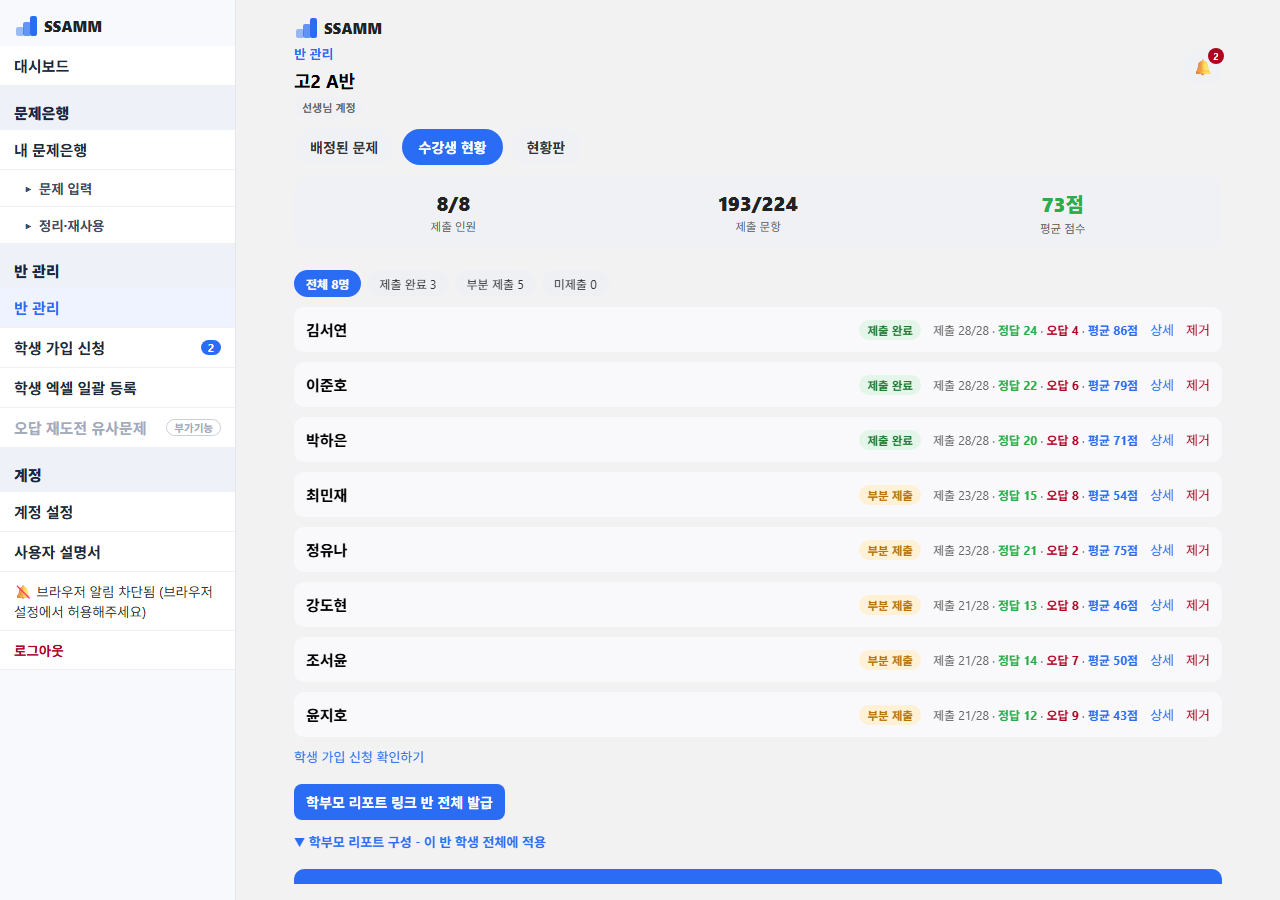View 상세 for 박하은
1280x900 pixels.
click(1162, 440)
